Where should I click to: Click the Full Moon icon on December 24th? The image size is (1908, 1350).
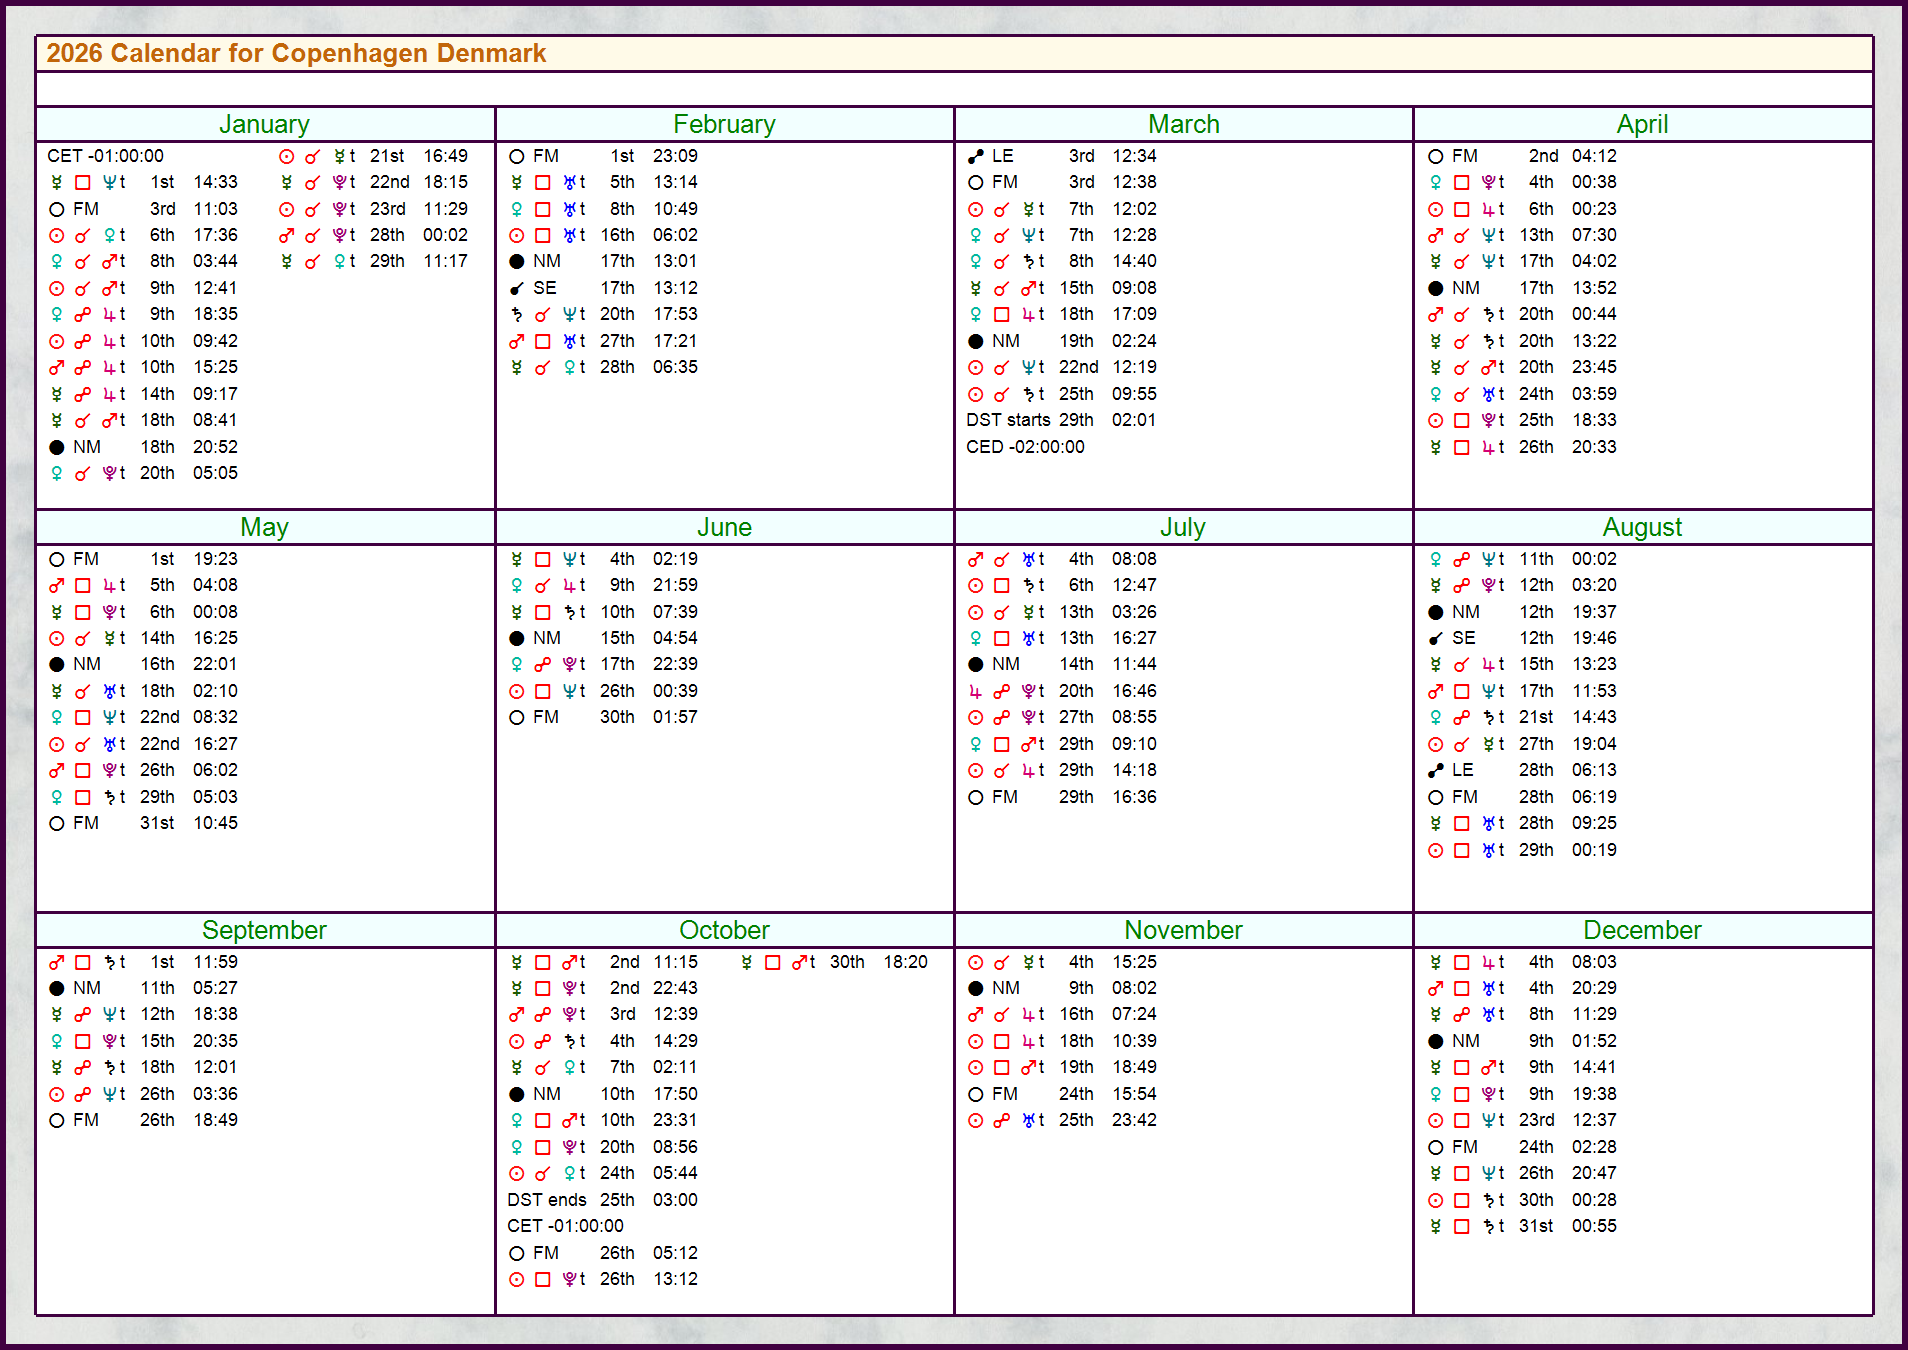[x=1435, y=1147]
